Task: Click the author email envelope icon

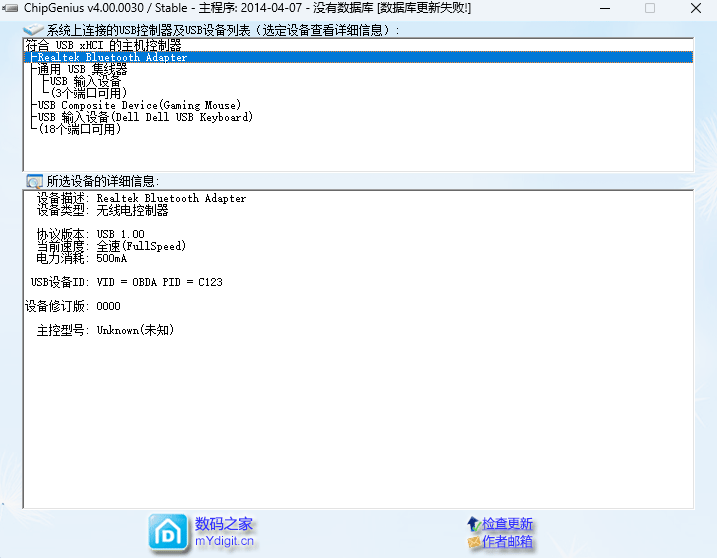Action: click(474, 542)
